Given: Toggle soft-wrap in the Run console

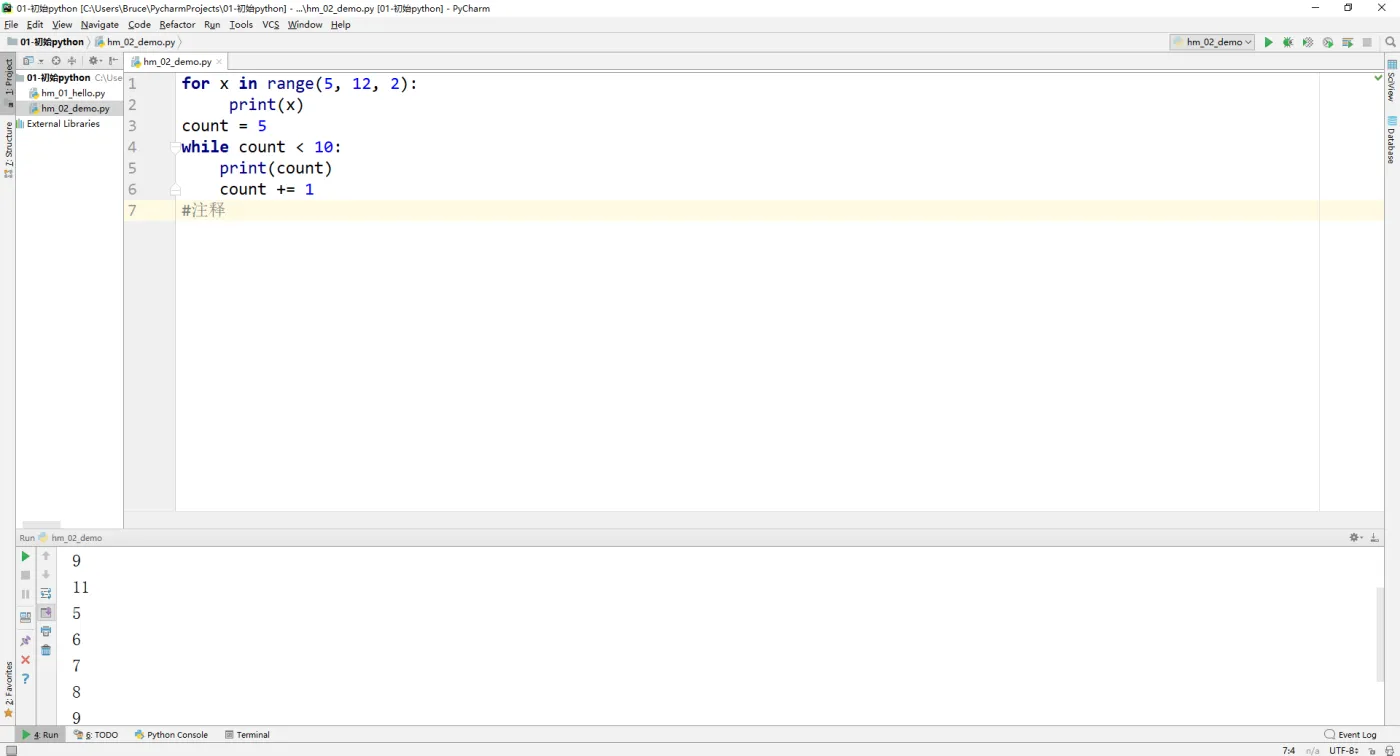Looking at the screenshot, I should click(x=46, y=593).
